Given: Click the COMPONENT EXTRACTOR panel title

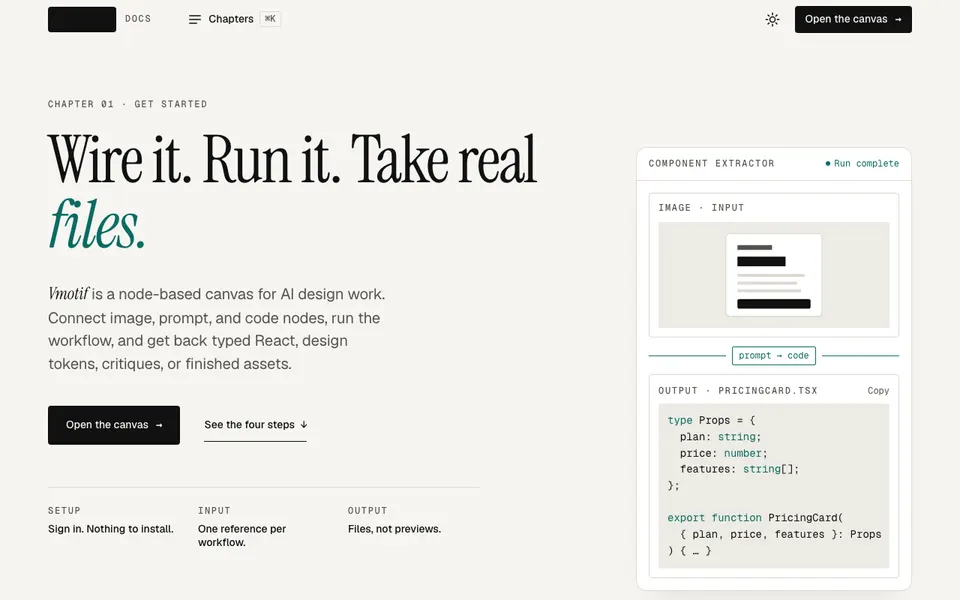Looking at the screenshot, I should point(711,163).
